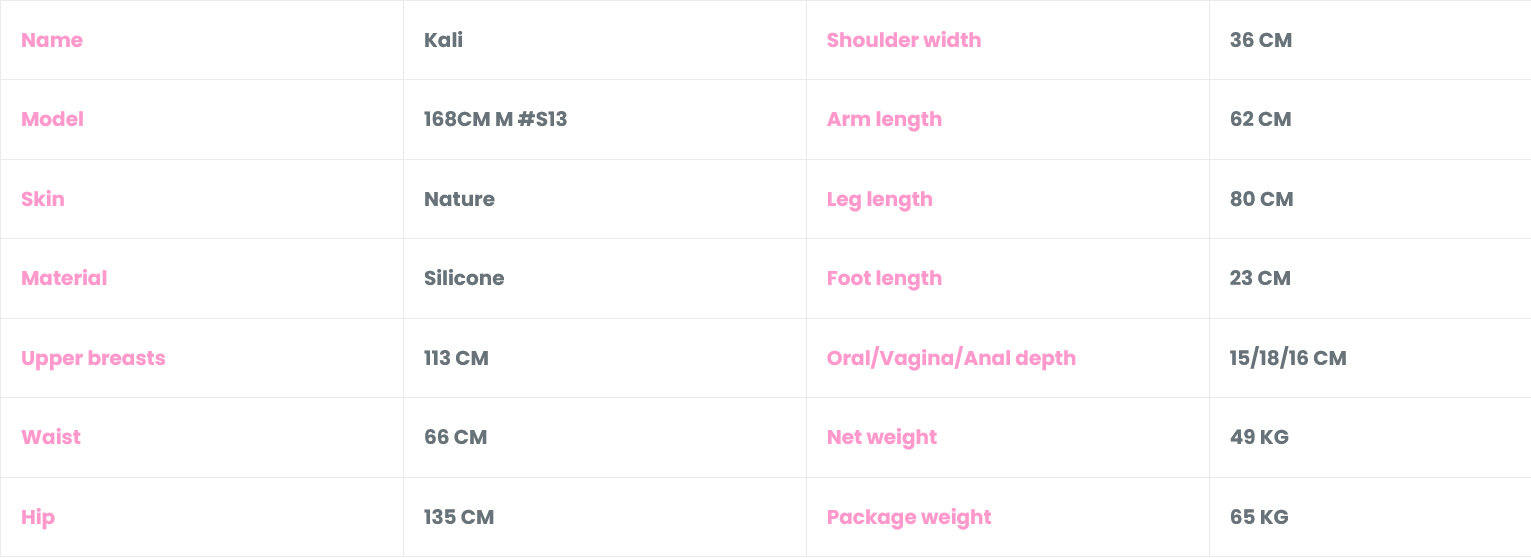
Task: Click the Waist label
Action: 51,437
